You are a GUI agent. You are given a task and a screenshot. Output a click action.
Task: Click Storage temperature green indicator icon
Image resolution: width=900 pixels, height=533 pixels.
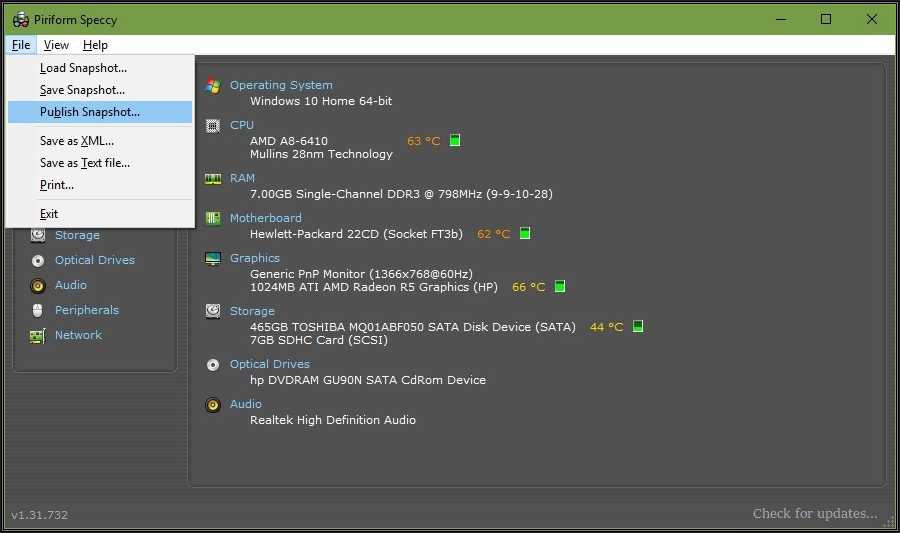637,326
